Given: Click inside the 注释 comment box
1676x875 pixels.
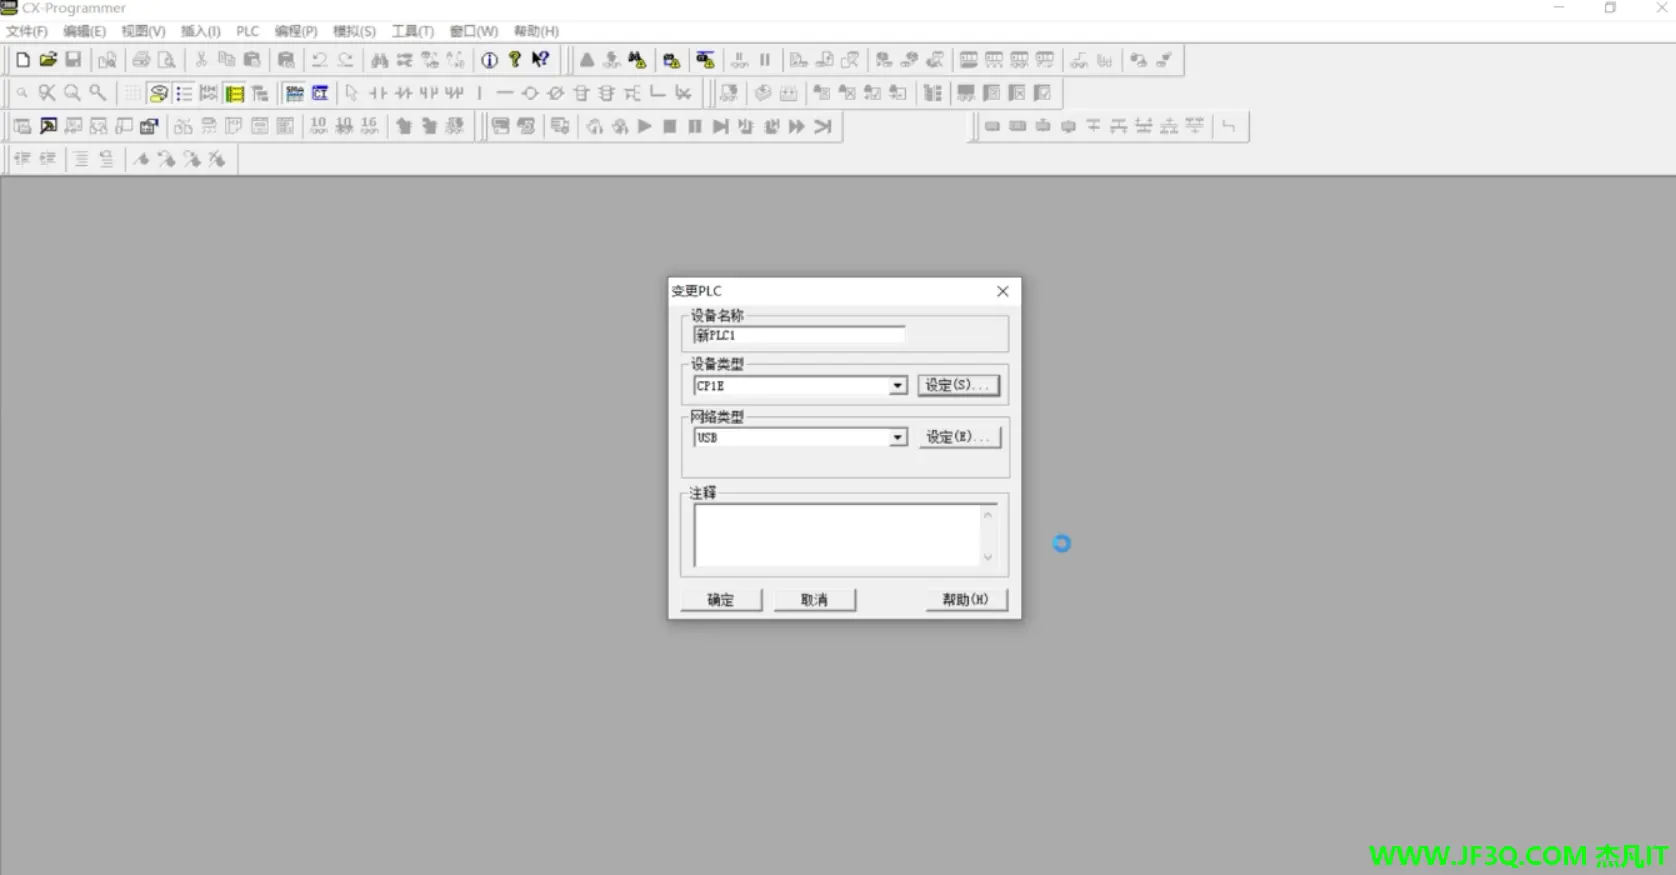Looking at the screenshot, I should click(836, 535).
